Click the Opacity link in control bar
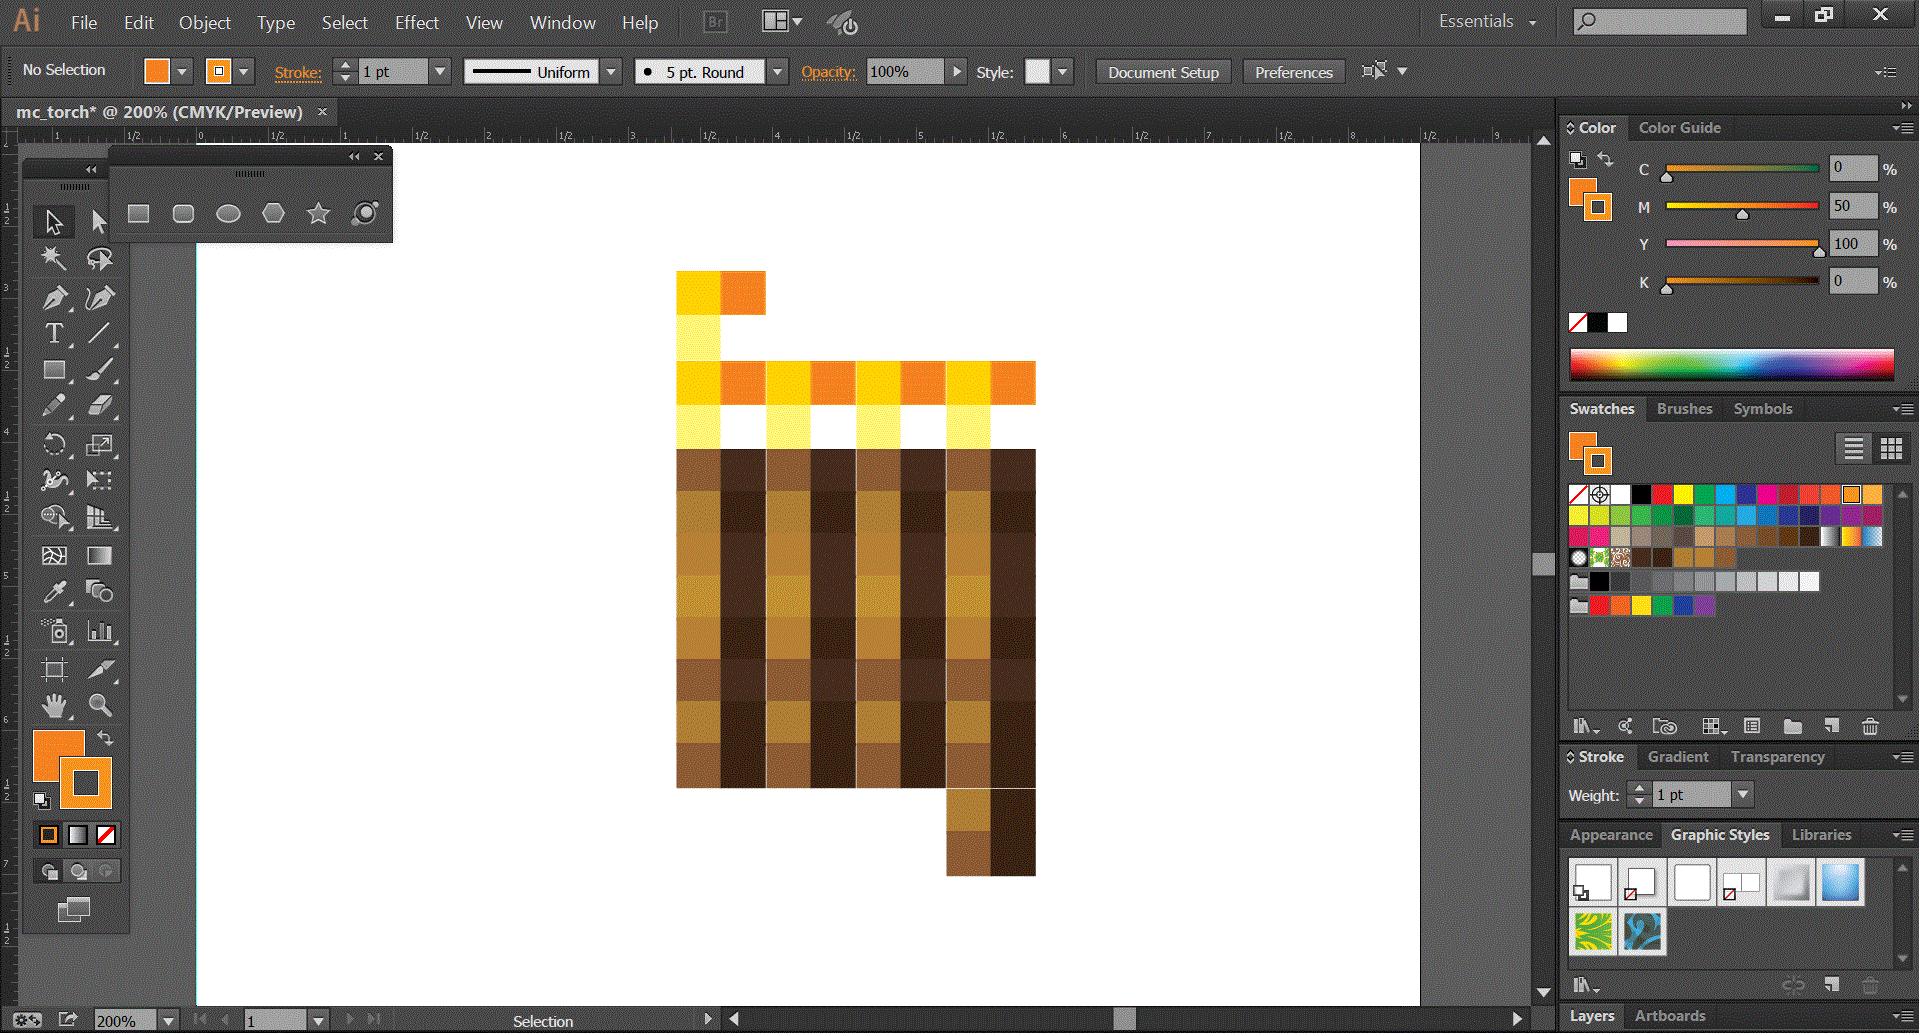The image size is (1919, 1033). point(828,72)
